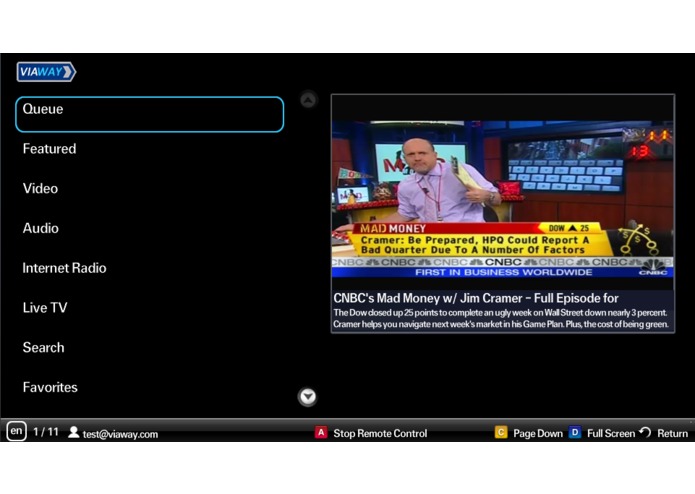The height and width of the screenshot is (494, 695).
Task: Open the Video category
Action: click(40, 189)
